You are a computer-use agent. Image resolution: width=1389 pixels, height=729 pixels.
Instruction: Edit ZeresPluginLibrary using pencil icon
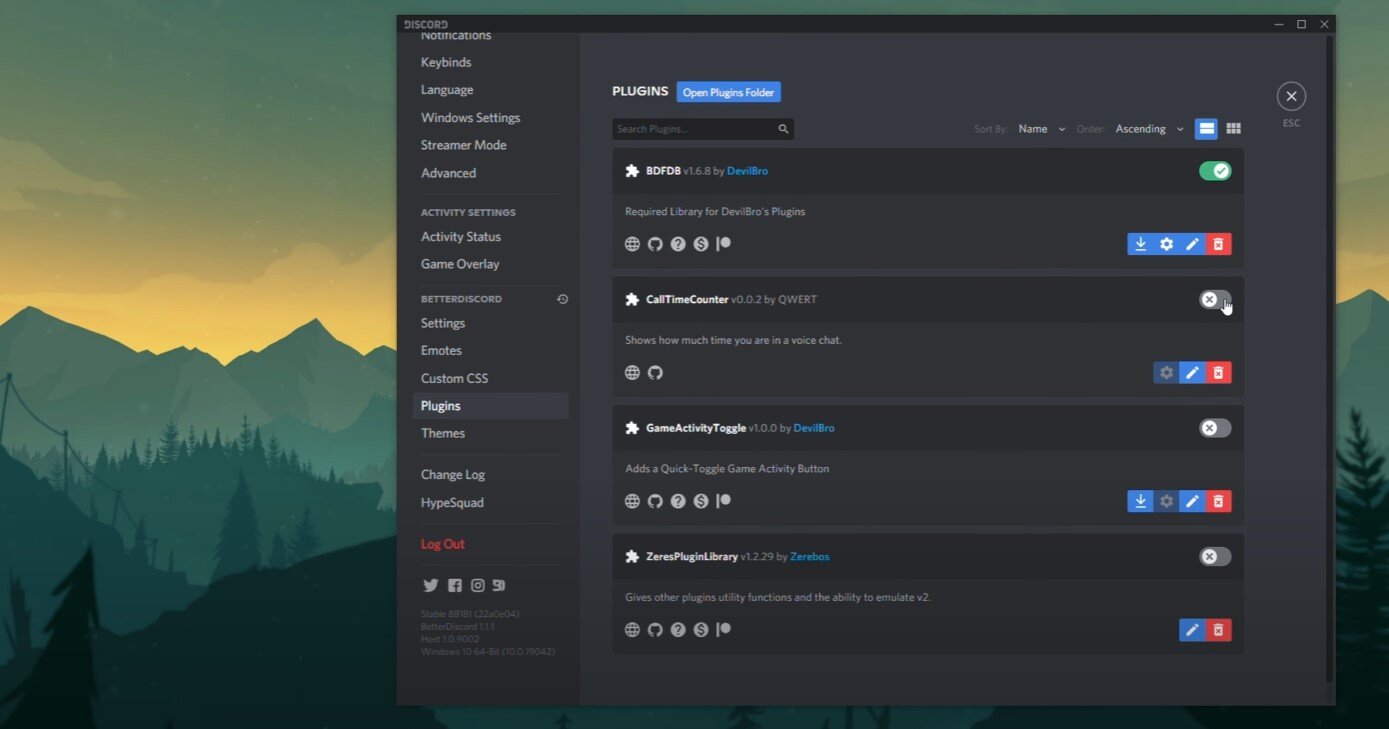(x=1192, y=630)
